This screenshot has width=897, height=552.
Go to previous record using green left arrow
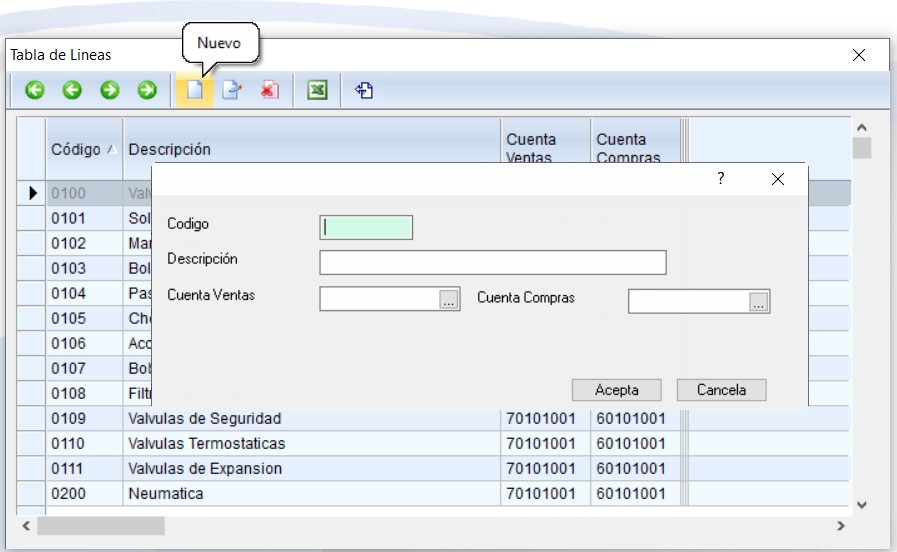pyautogui.click(x=72, y=91)
